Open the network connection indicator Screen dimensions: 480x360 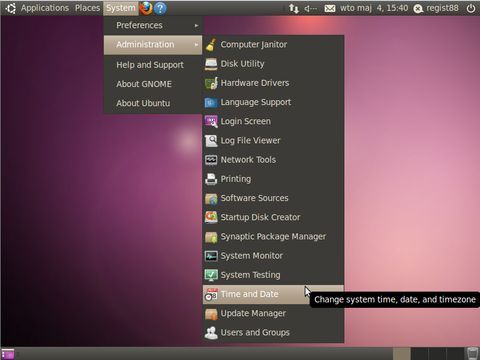294,8
